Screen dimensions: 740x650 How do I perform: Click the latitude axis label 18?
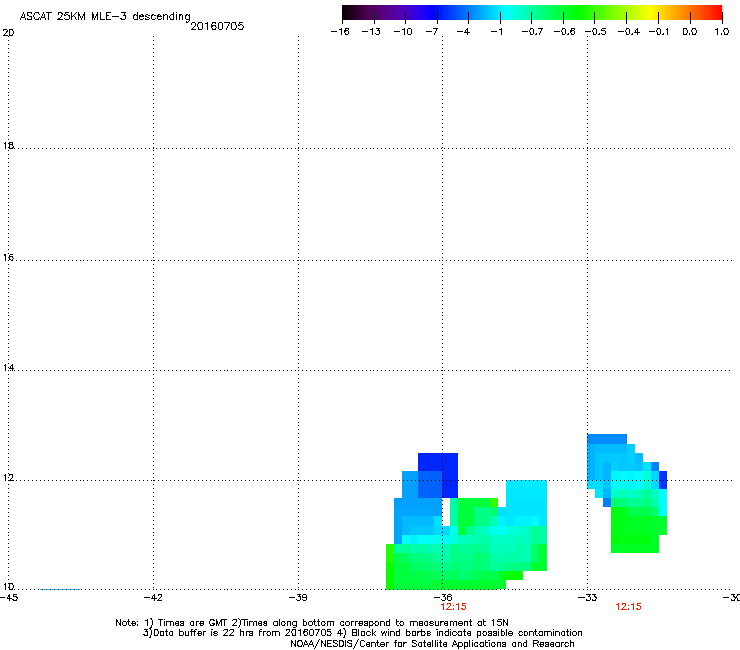8,145
